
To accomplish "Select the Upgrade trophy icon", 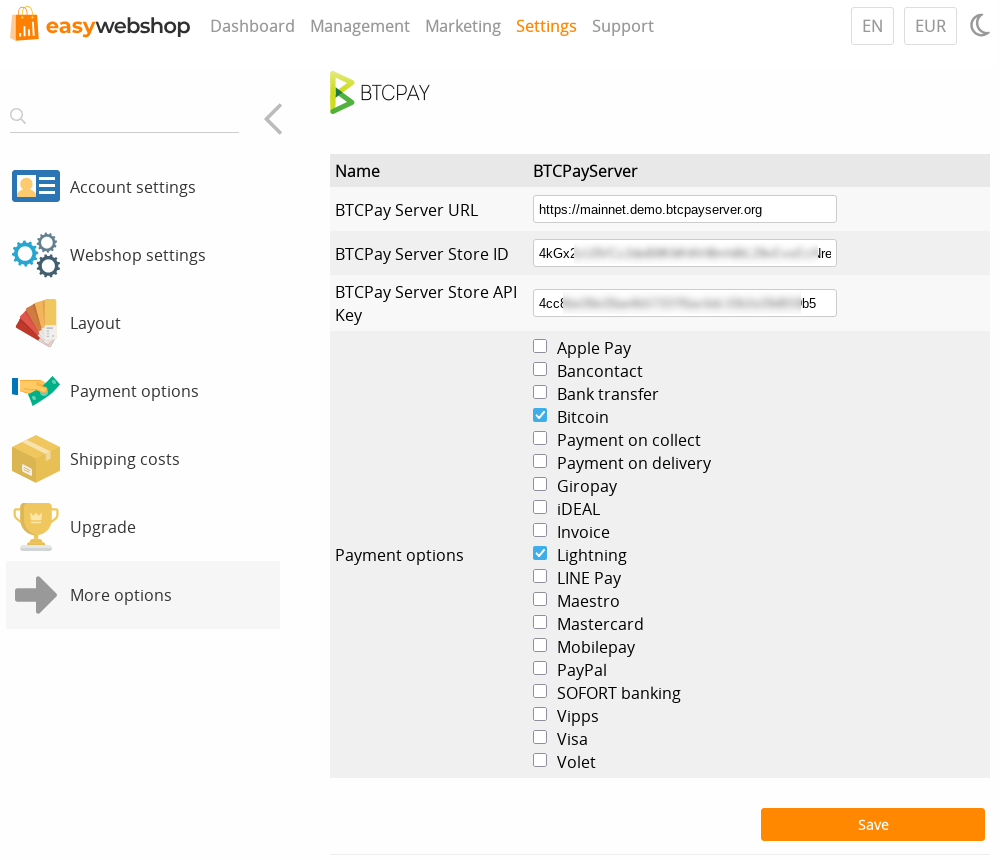I will [35, 526].
